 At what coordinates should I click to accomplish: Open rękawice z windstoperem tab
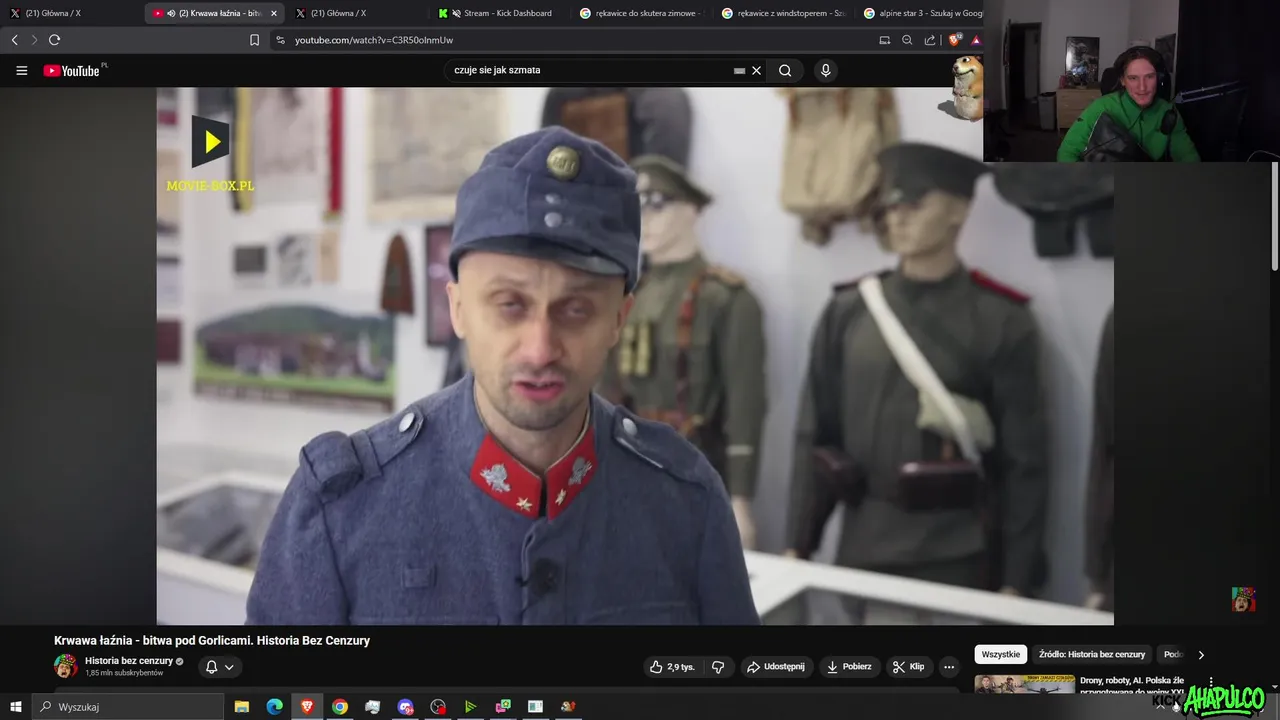785,13
